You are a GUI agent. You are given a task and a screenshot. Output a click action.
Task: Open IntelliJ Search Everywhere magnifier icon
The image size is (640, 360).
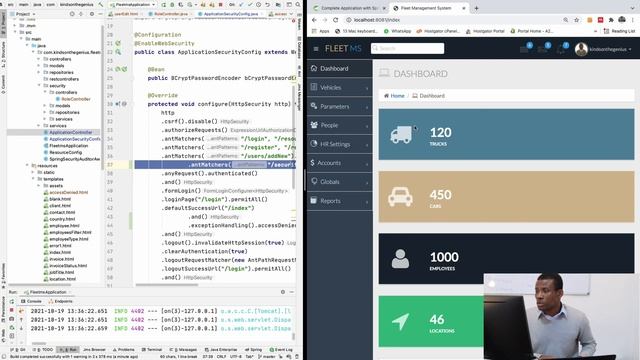tap(298, 4)
